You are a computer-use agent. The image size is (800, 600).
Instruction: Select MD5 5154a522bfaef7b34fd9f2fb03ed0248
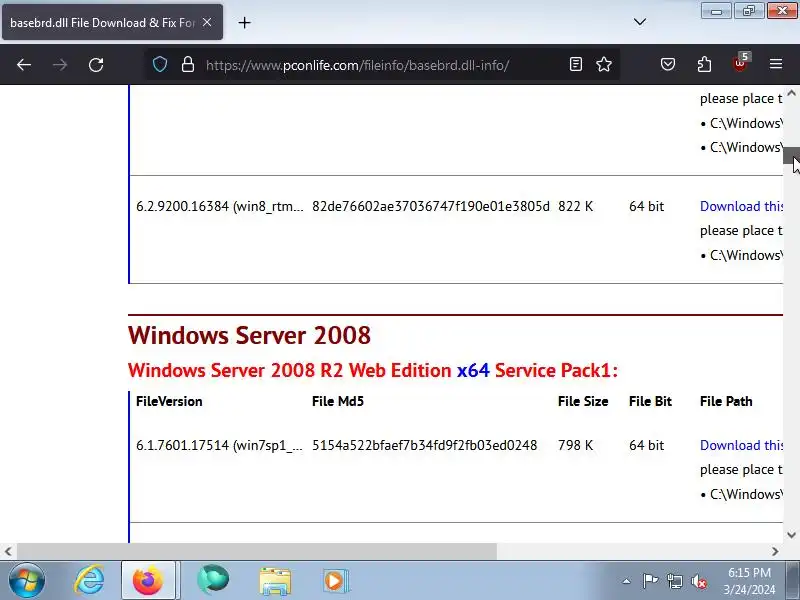pyautogui.click(x=424, y=445)
